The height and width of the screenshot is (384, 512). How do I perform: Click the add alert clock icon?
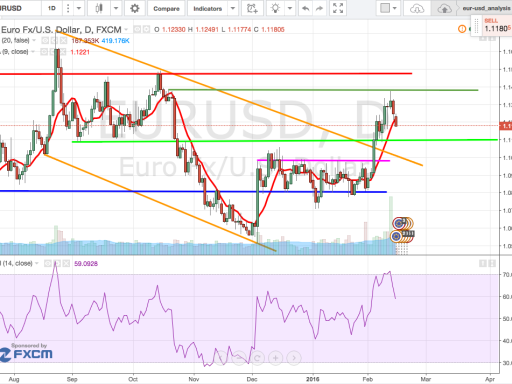pos(252,8)
